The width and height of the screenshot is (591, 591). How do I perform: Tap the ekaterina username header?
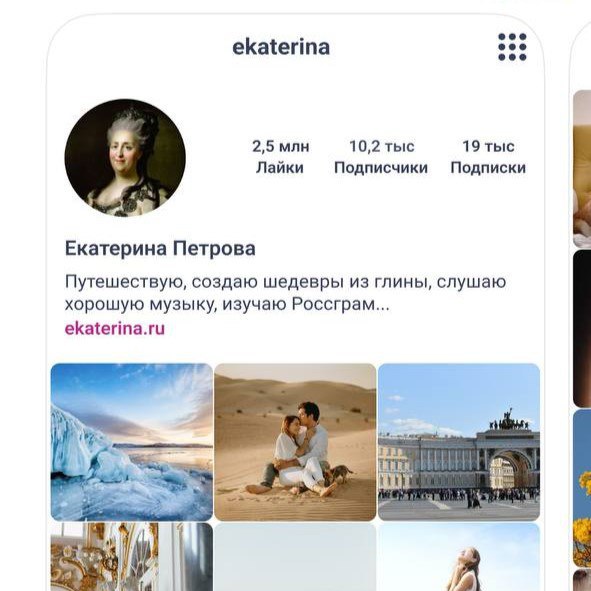pyautogui.click(x=281, y=47)
